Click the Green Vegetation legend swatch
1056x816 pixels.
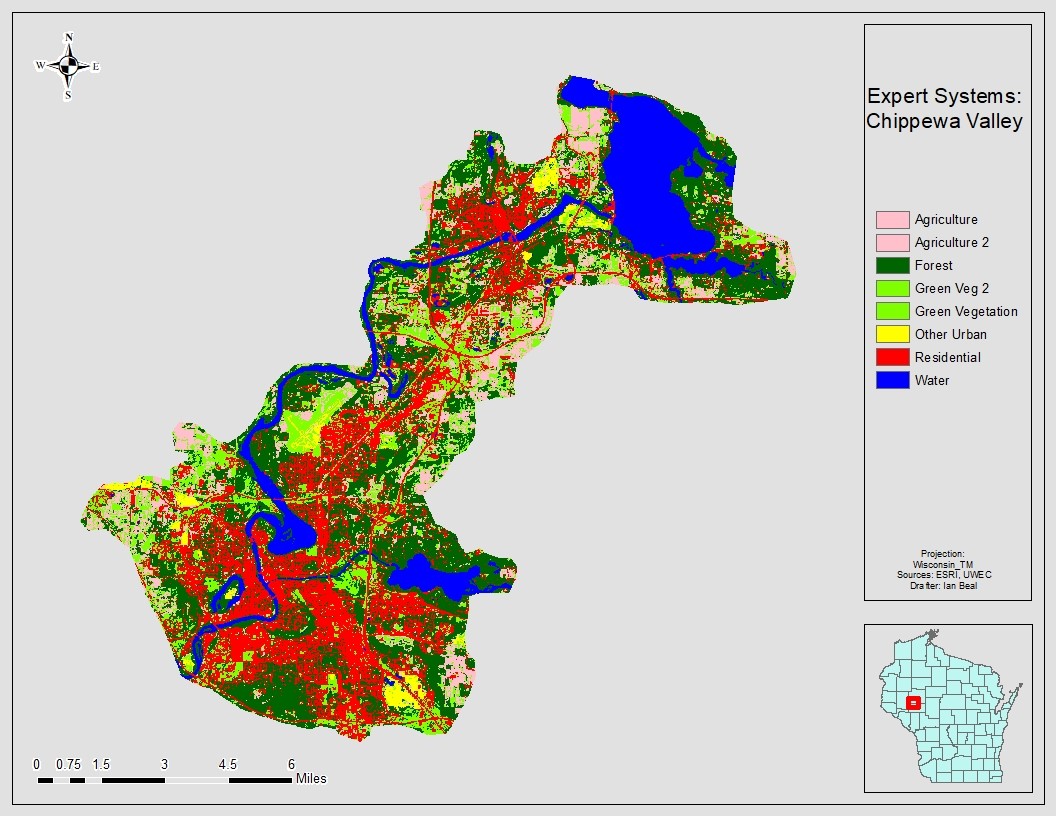click(890, 311)
